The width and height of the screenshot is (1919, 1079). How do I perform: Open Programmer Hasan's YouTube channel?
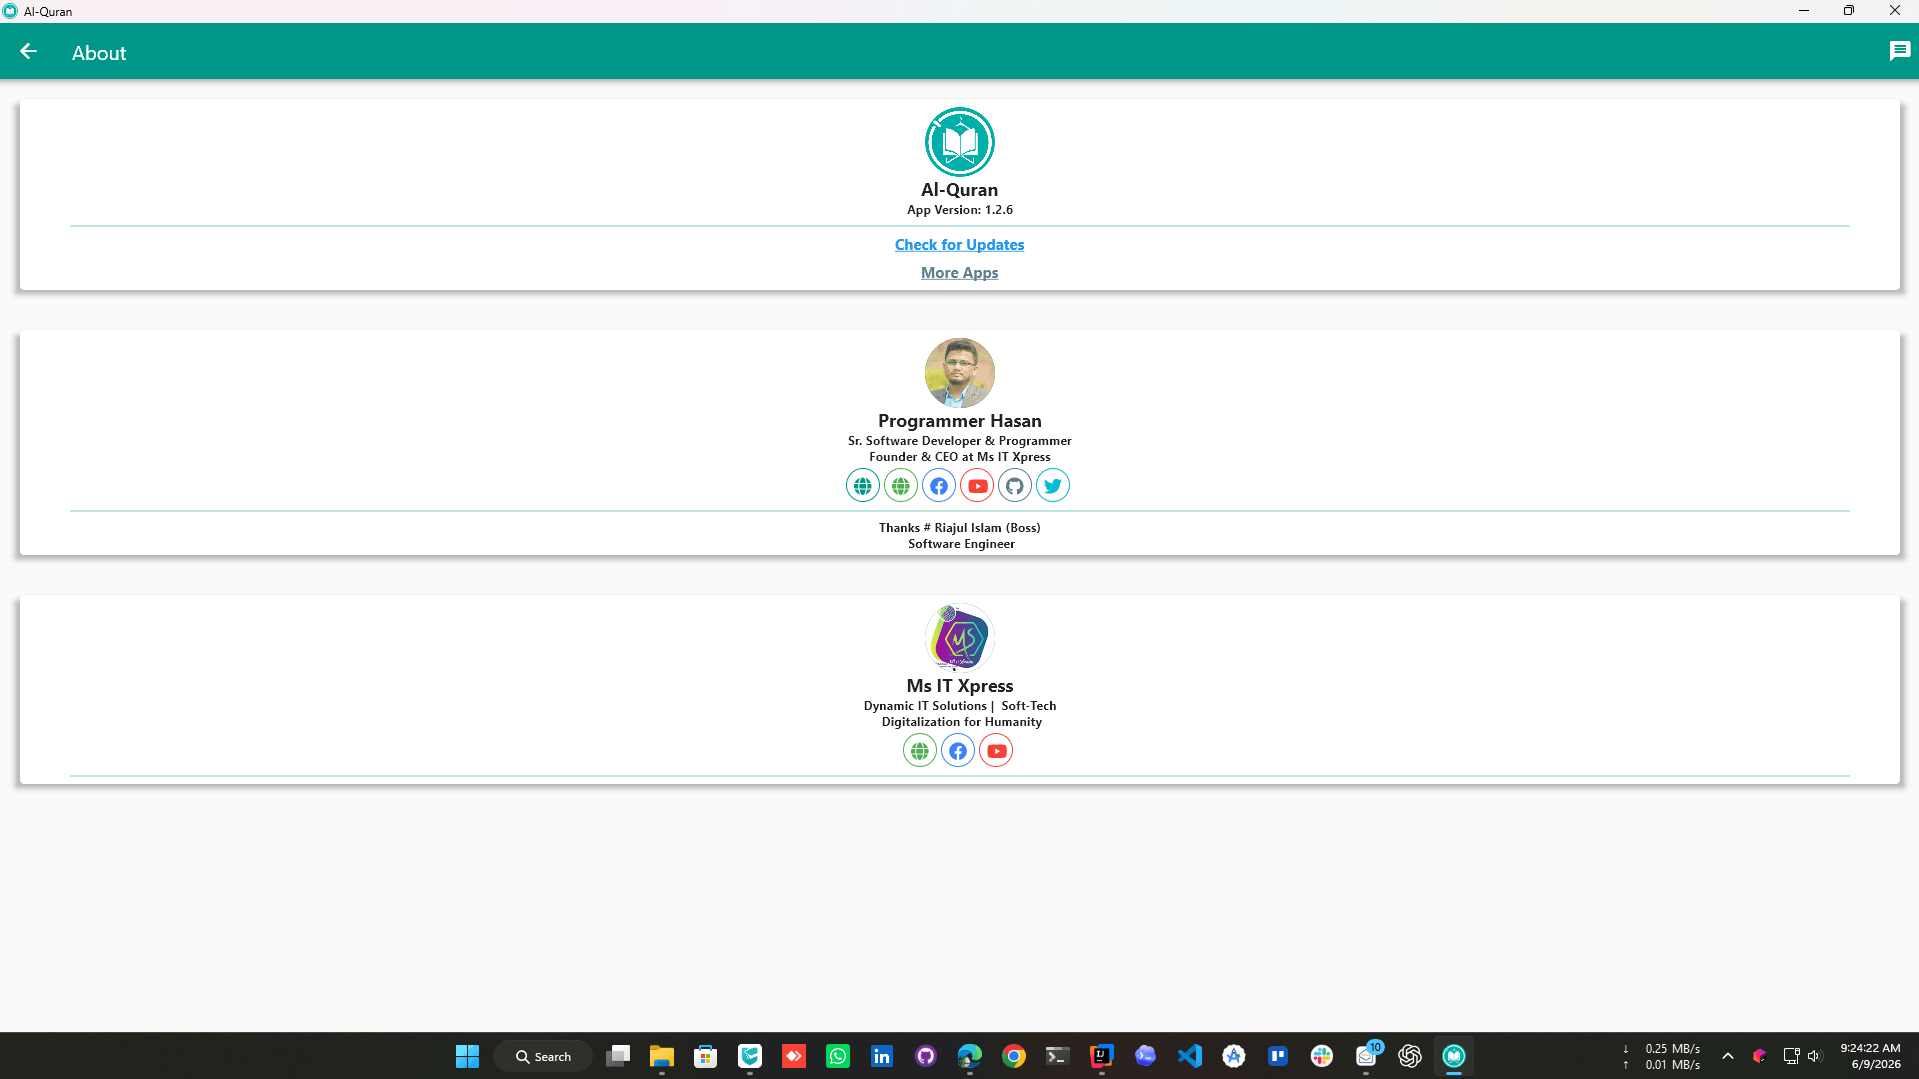(x=977, y=486)
